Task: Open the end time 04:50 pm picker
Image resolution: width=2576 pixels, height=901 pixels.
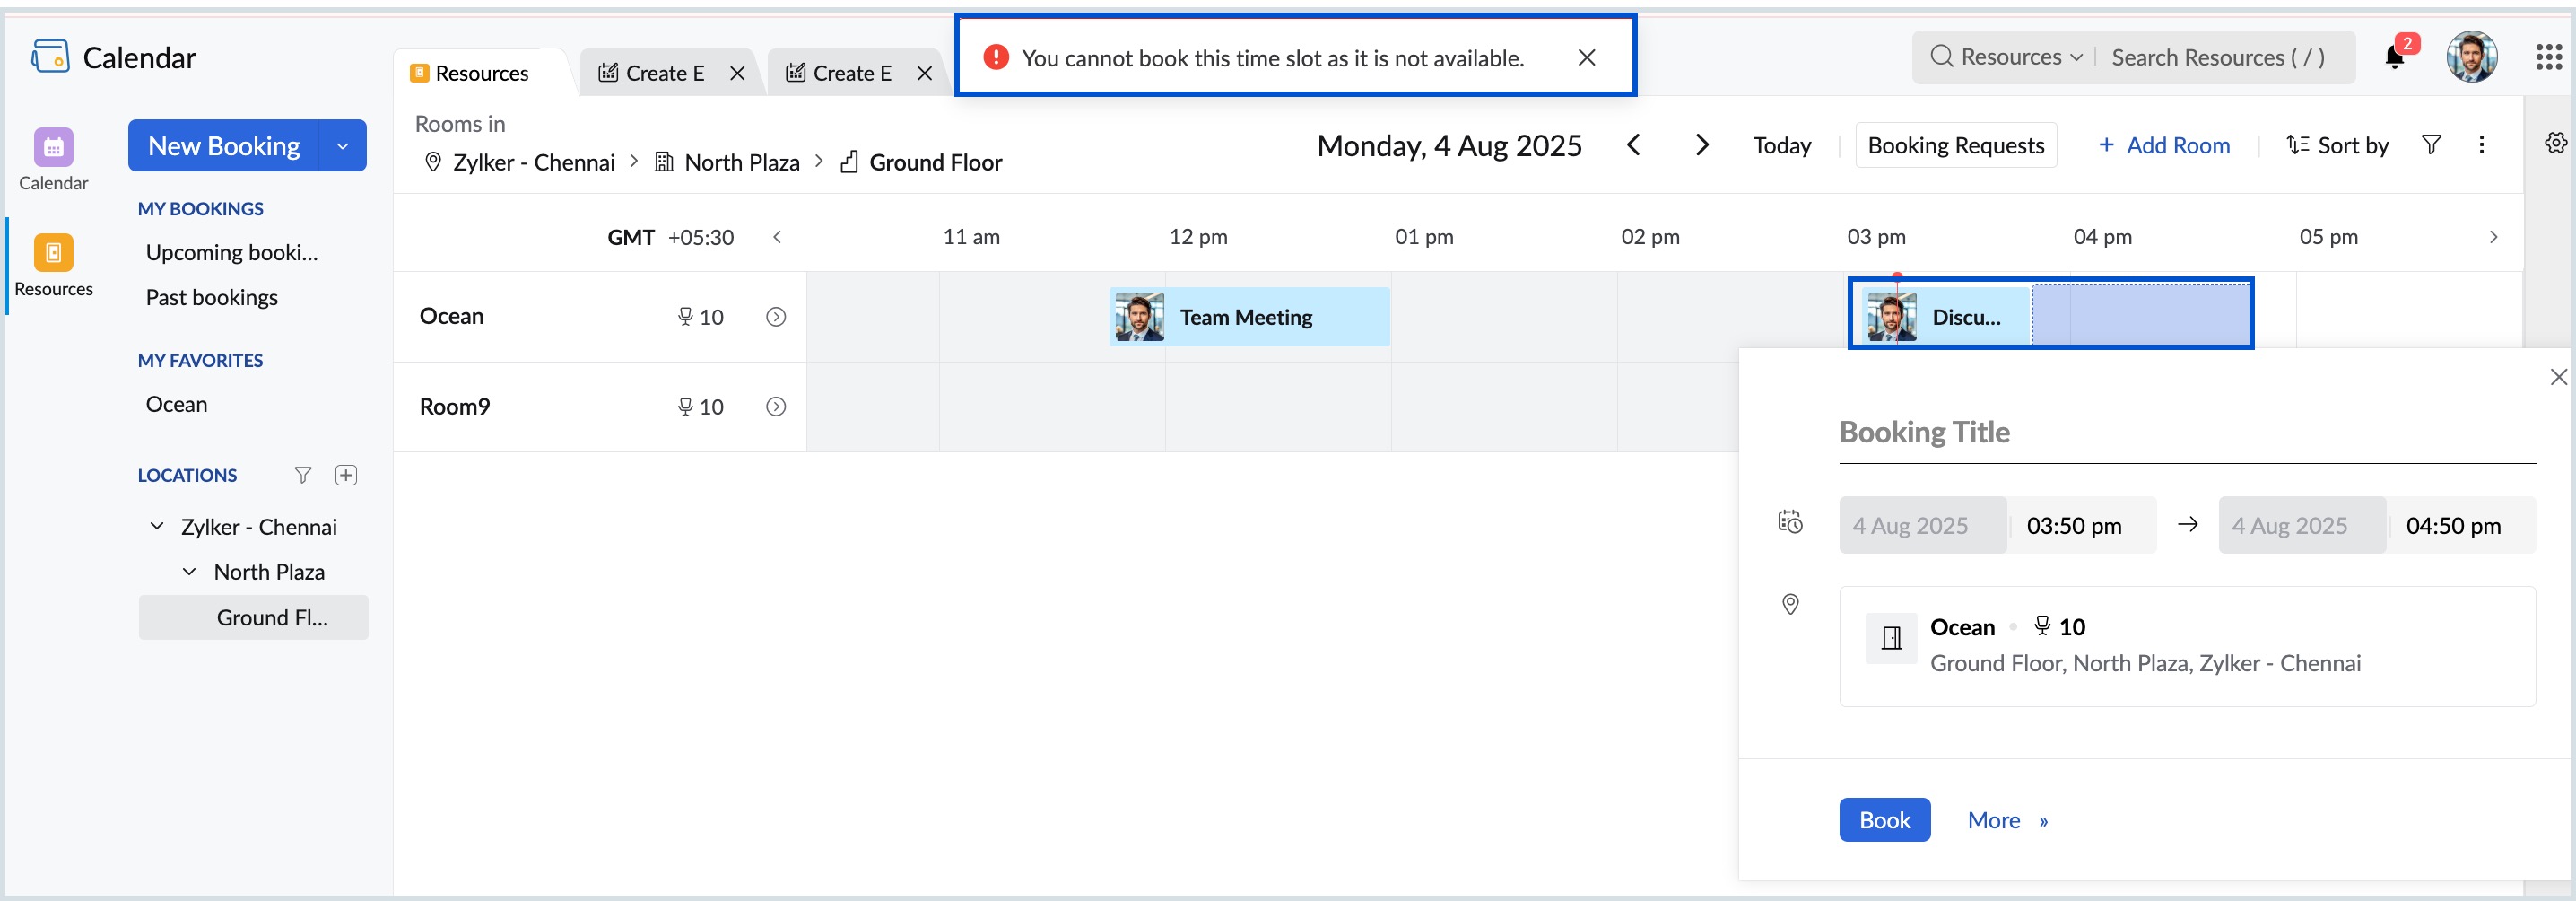Action: 2461,525
